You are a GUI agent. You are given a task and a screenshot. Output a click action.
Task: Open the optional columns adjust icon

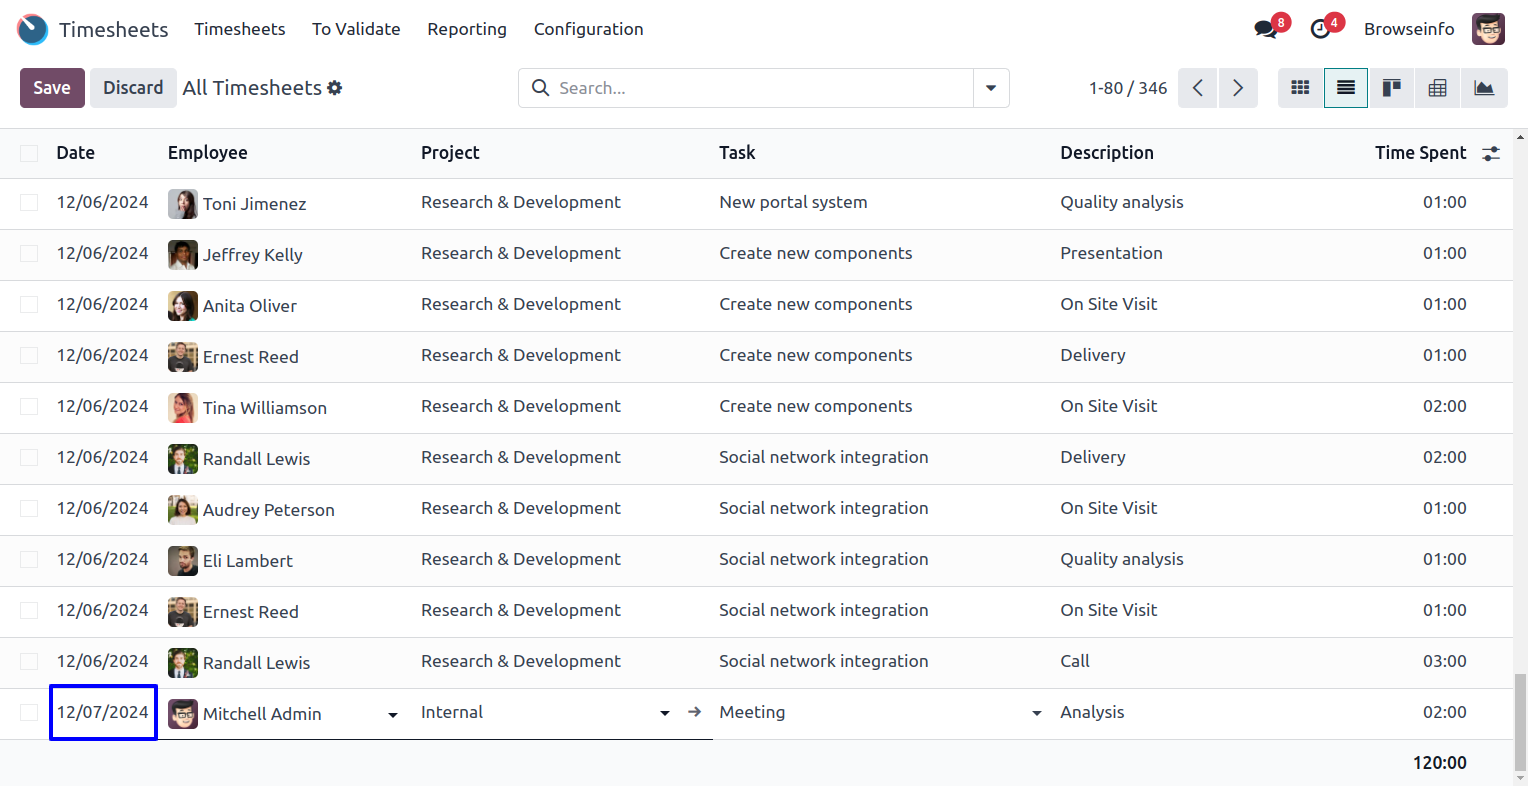[x=1491, y=153]
